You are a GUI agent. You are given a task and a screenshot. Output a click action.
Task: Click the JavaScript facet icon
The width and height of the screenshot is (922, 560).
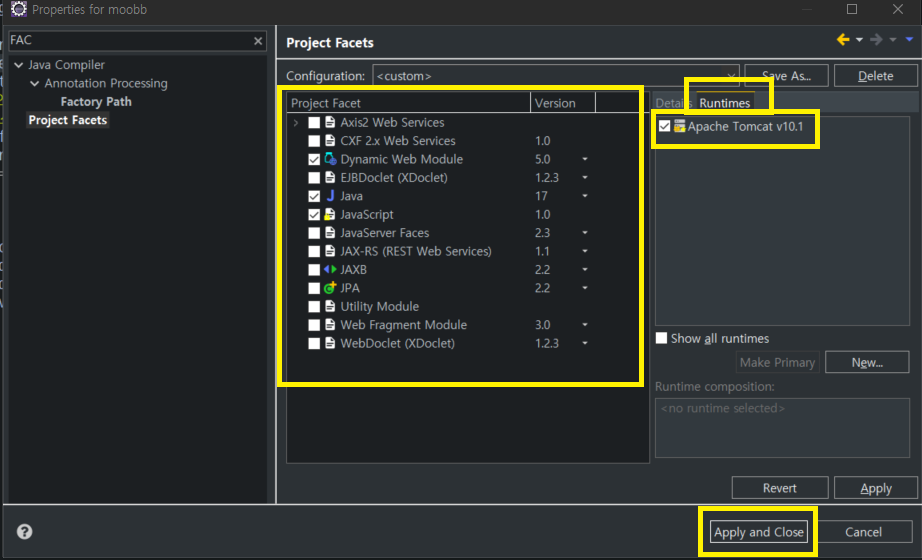(330, 214)
